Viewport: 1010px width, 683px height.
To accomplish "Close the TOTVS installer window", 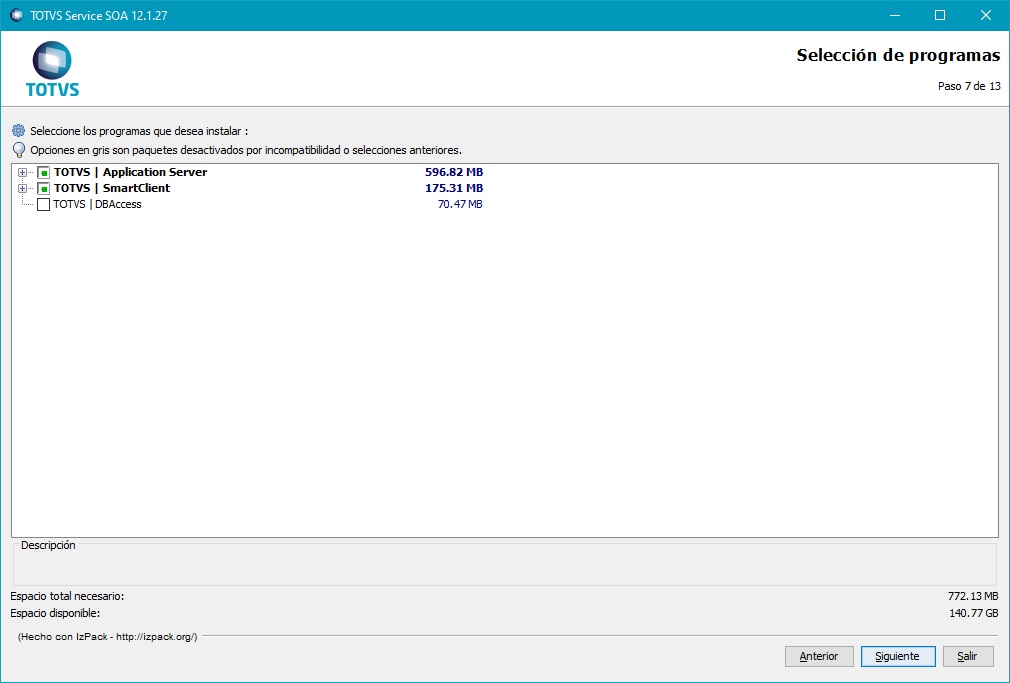I will 986,15.
